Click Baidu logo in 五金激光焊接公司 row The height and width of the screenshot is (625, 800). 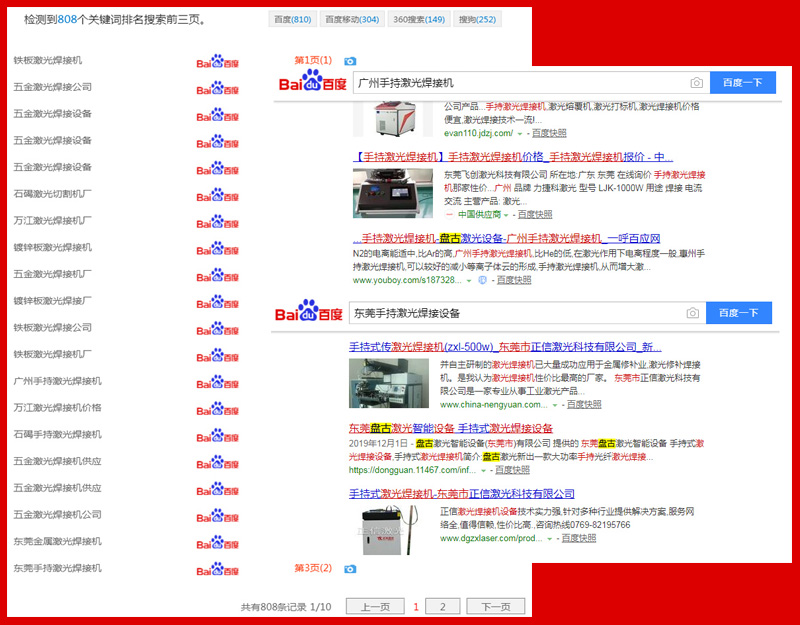tap(217, 88)
